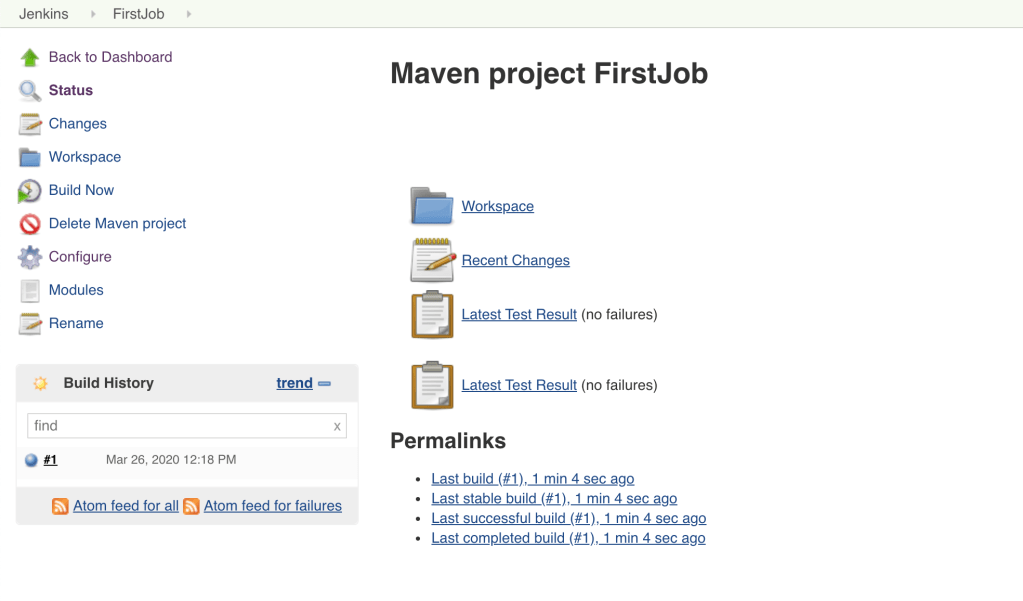Open Atom feed for failures link

272,506
